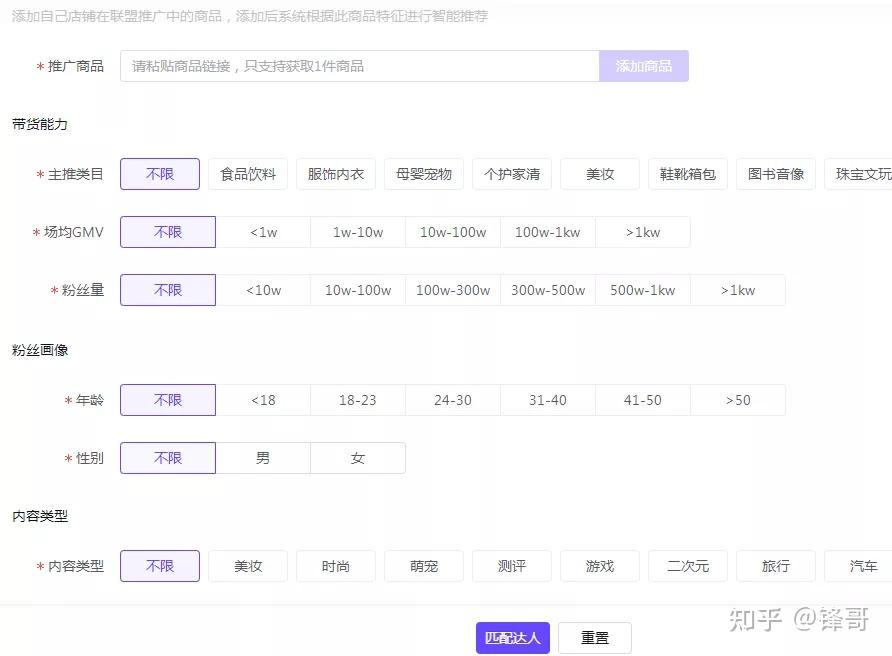The height and width of the screenshot is (656, 892).
Task: Choose 汽车 content type
Action: tap(859, 566)
